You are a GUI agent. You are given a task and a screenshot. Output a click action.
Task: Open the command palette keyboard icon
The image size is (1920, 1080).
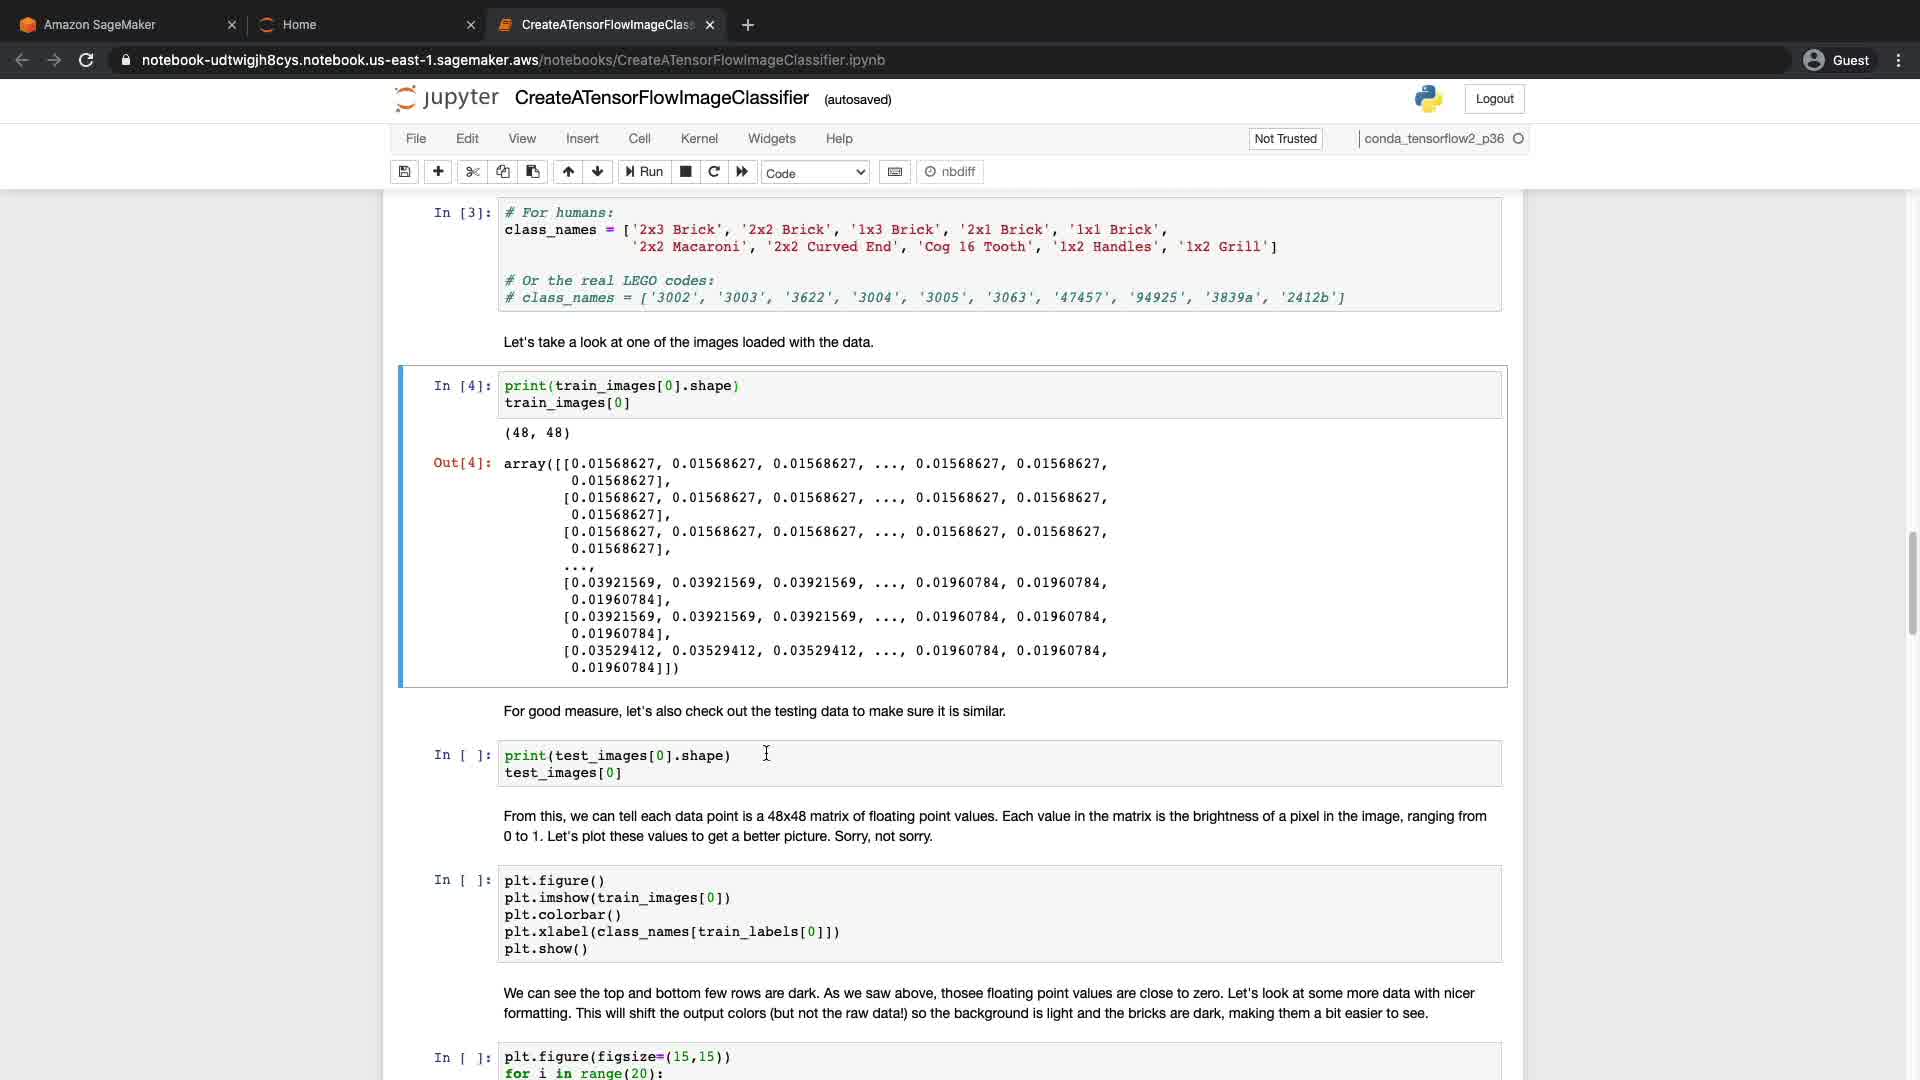click(x=895, y=172)
